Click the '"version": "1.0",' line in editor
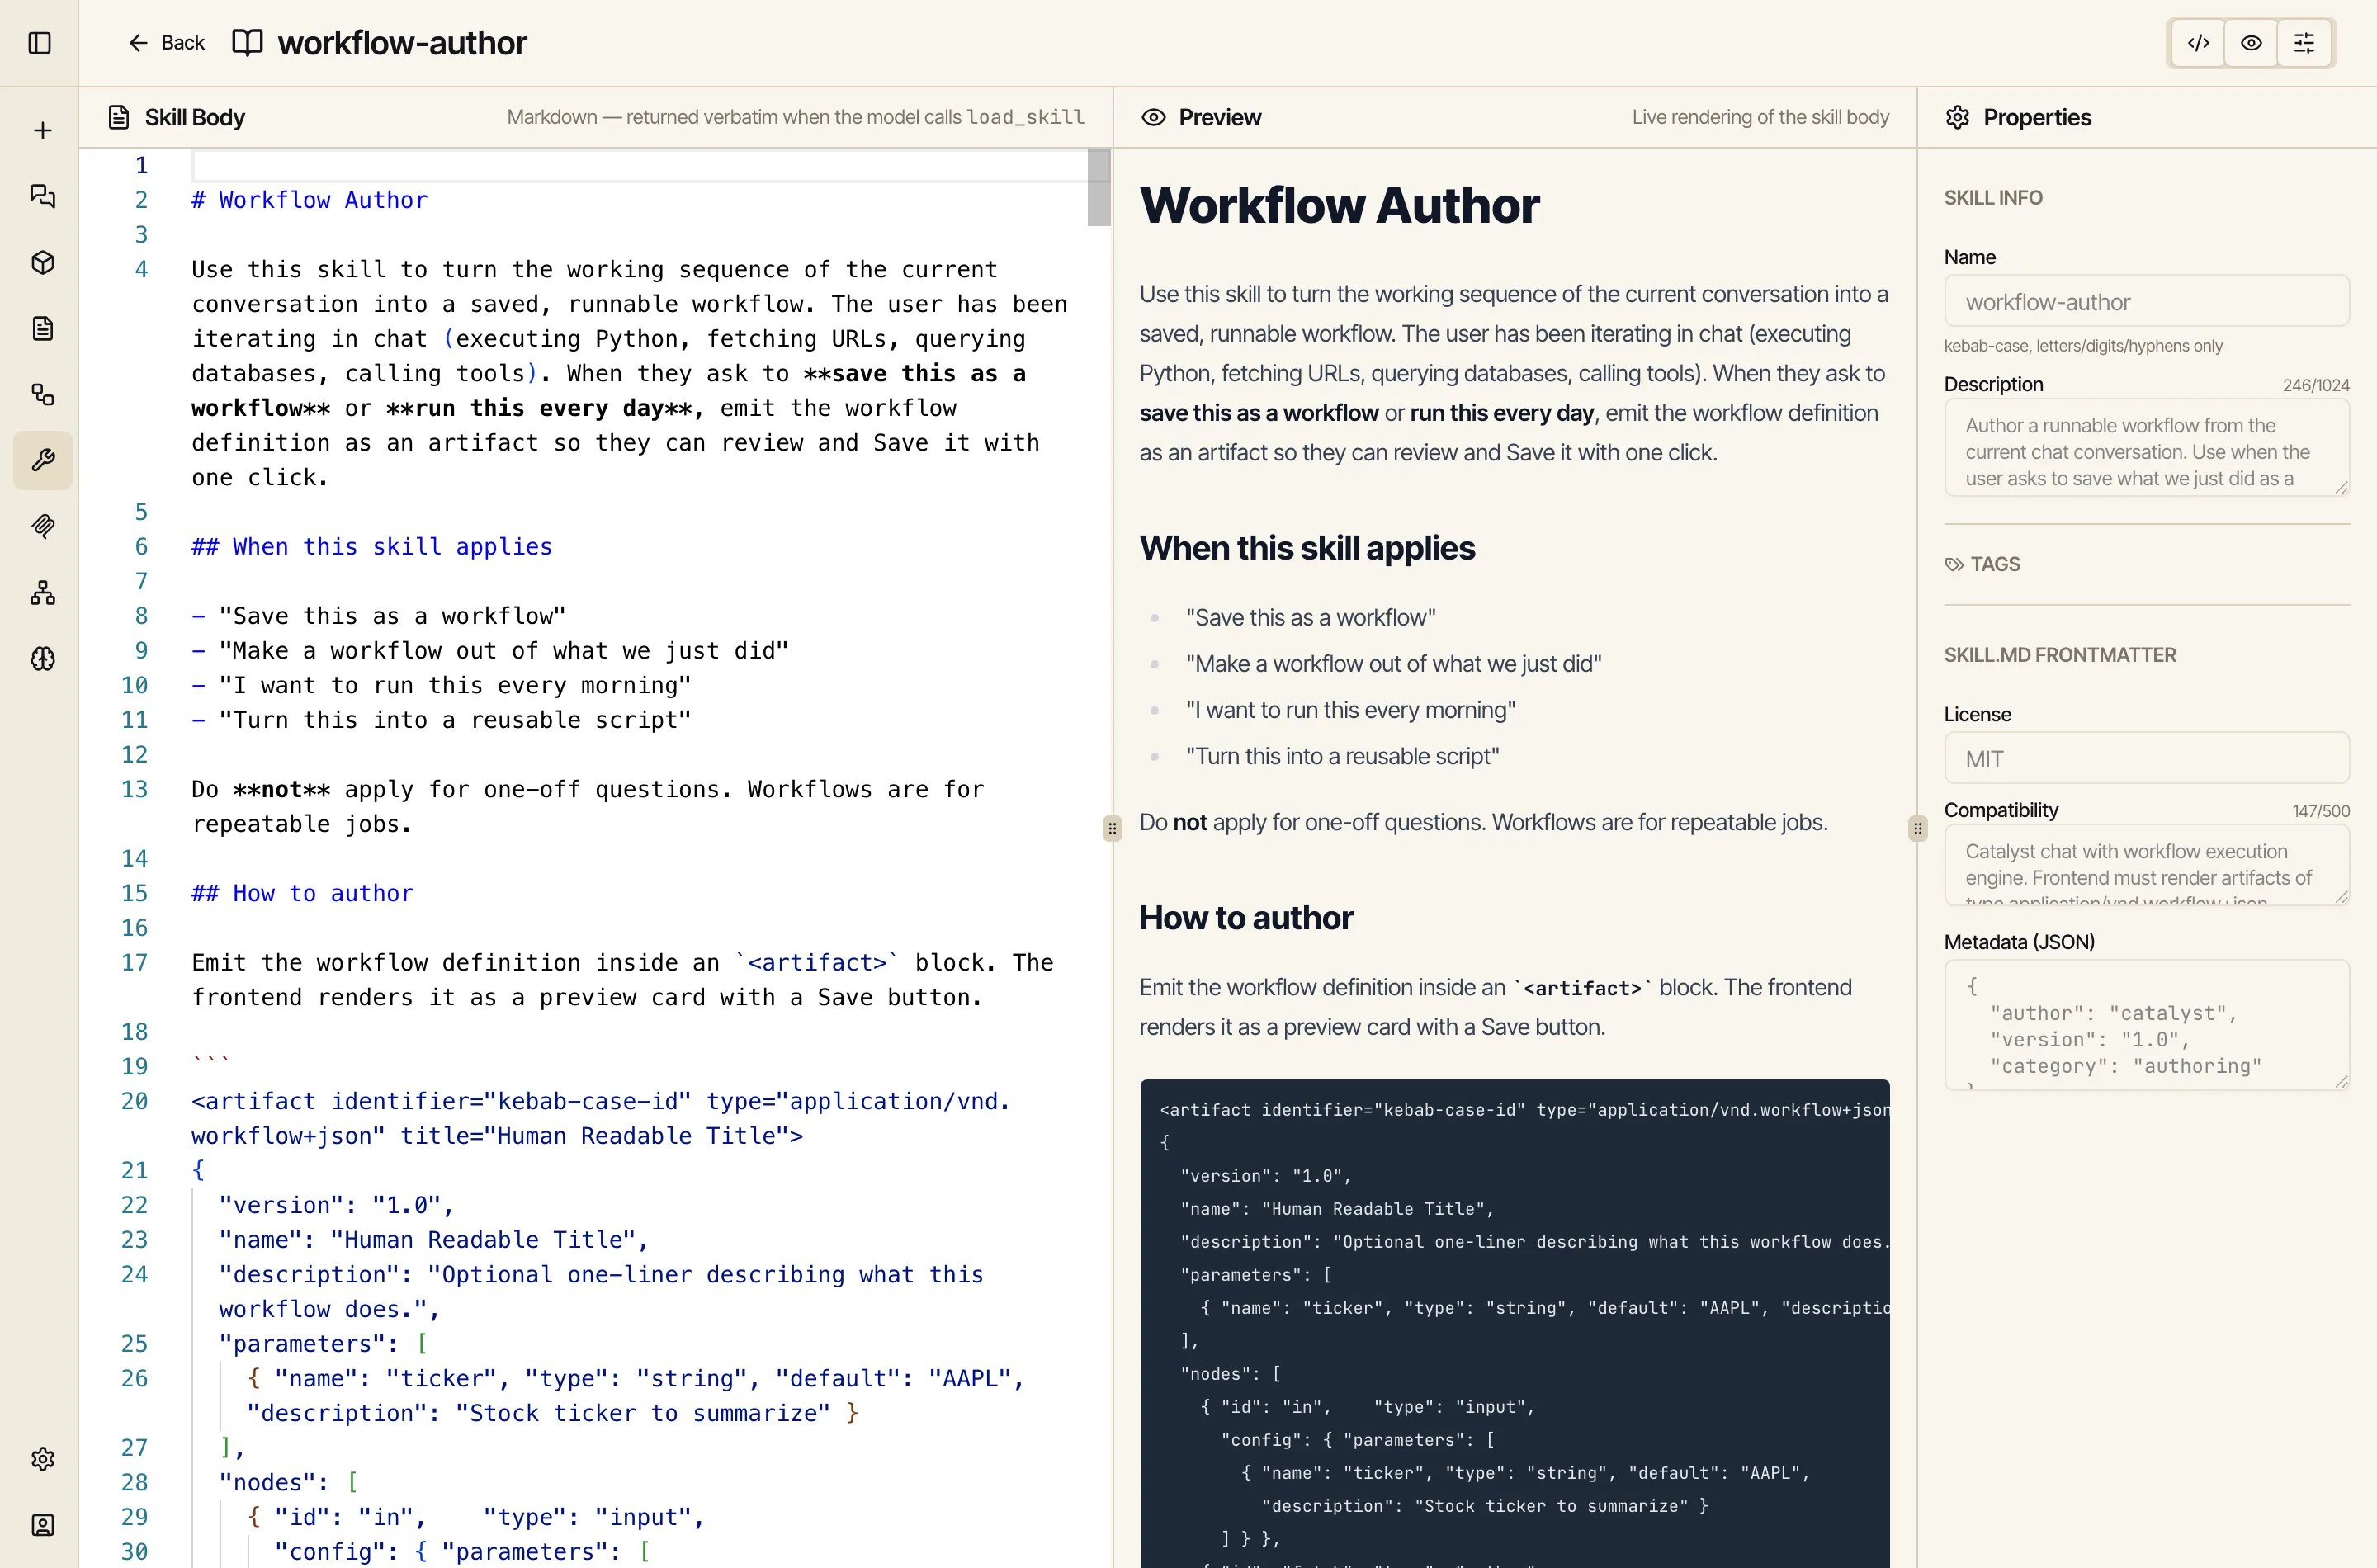 click(x=336, y=1205)
